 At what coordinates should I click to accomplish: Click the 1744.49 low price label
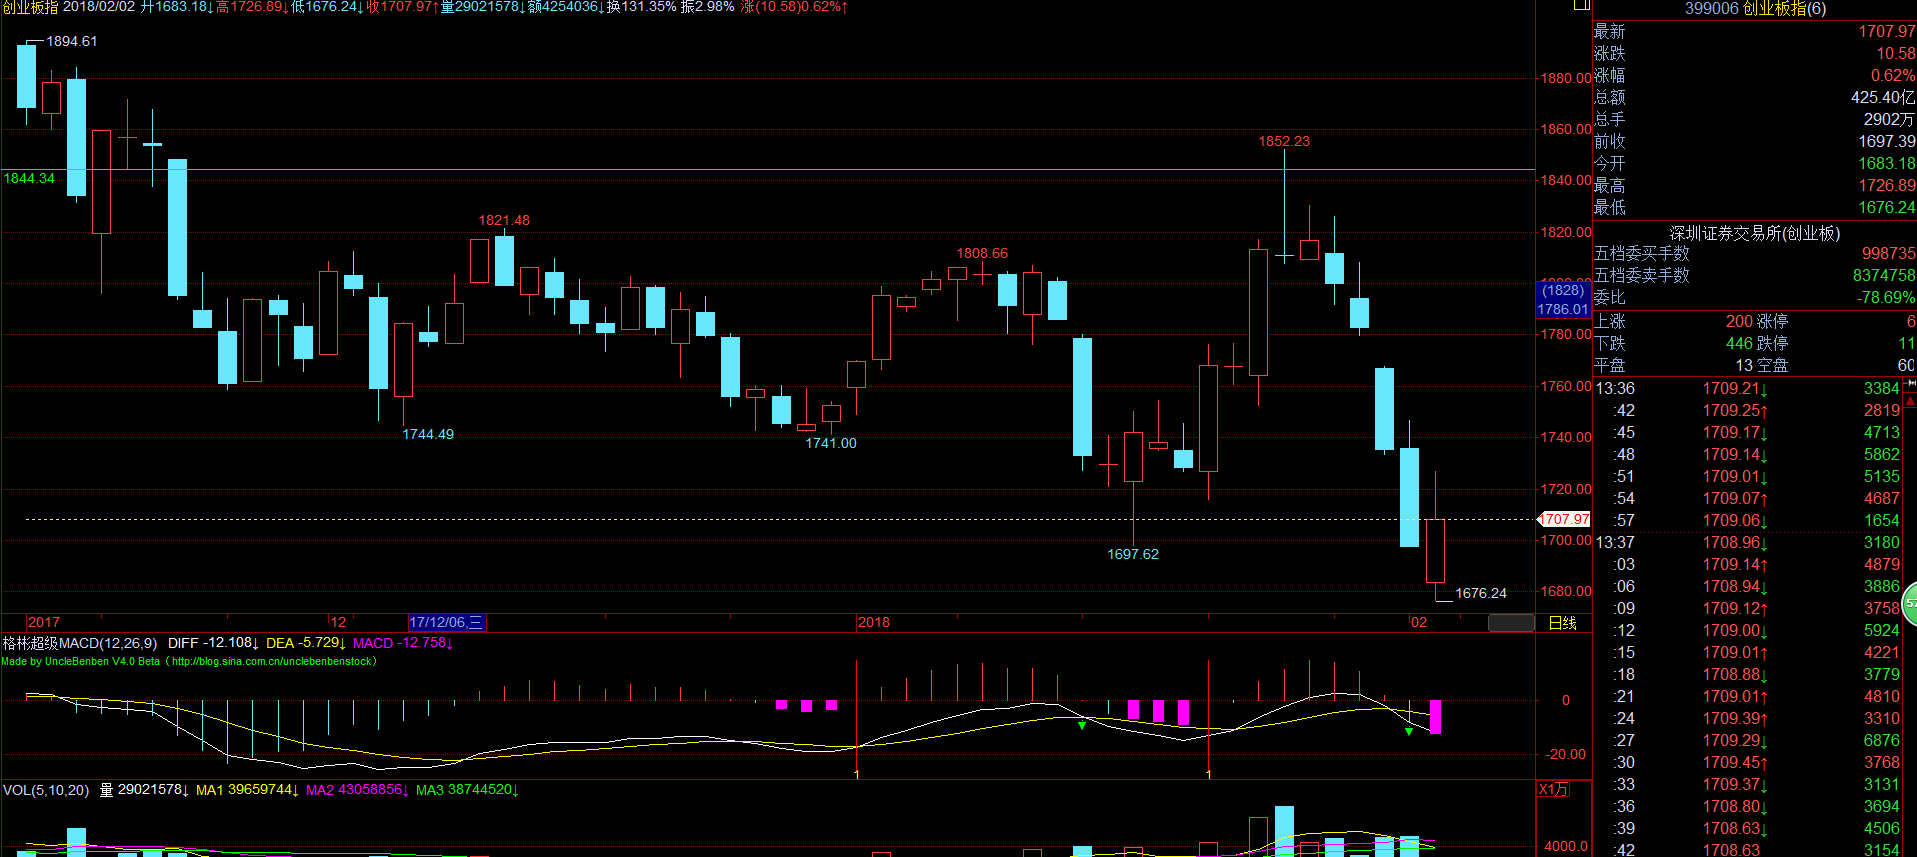point(428,434)
